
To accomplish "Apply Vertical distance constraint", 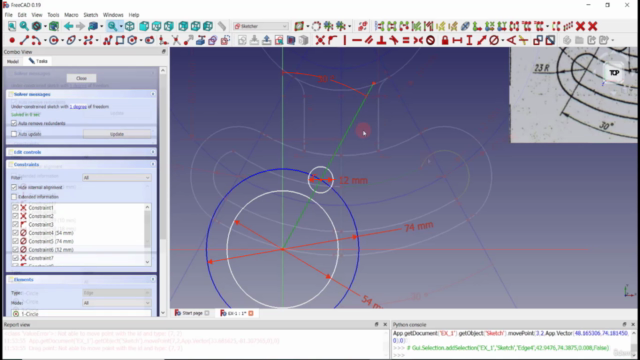I will [x=469, y=40].
